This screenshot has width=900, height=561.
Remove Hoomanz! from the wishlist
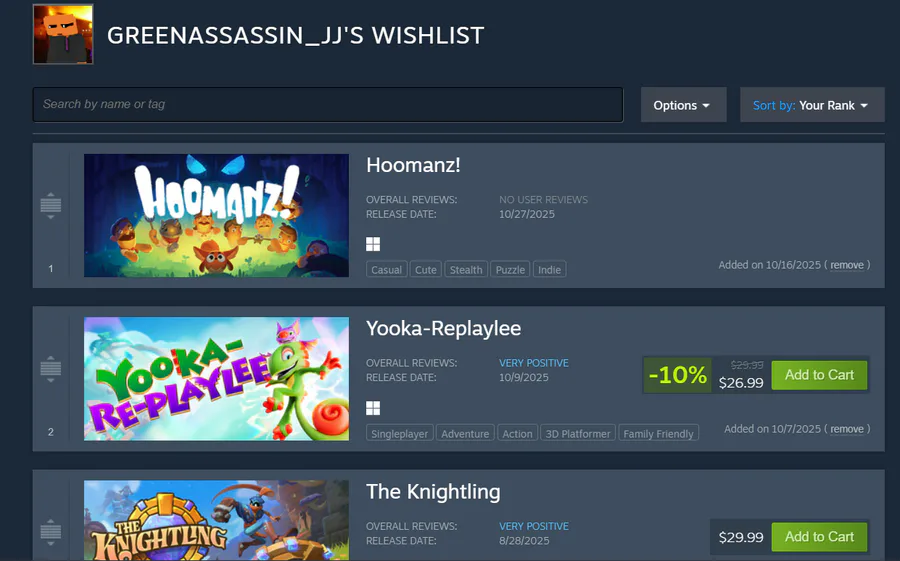[847, 265]
